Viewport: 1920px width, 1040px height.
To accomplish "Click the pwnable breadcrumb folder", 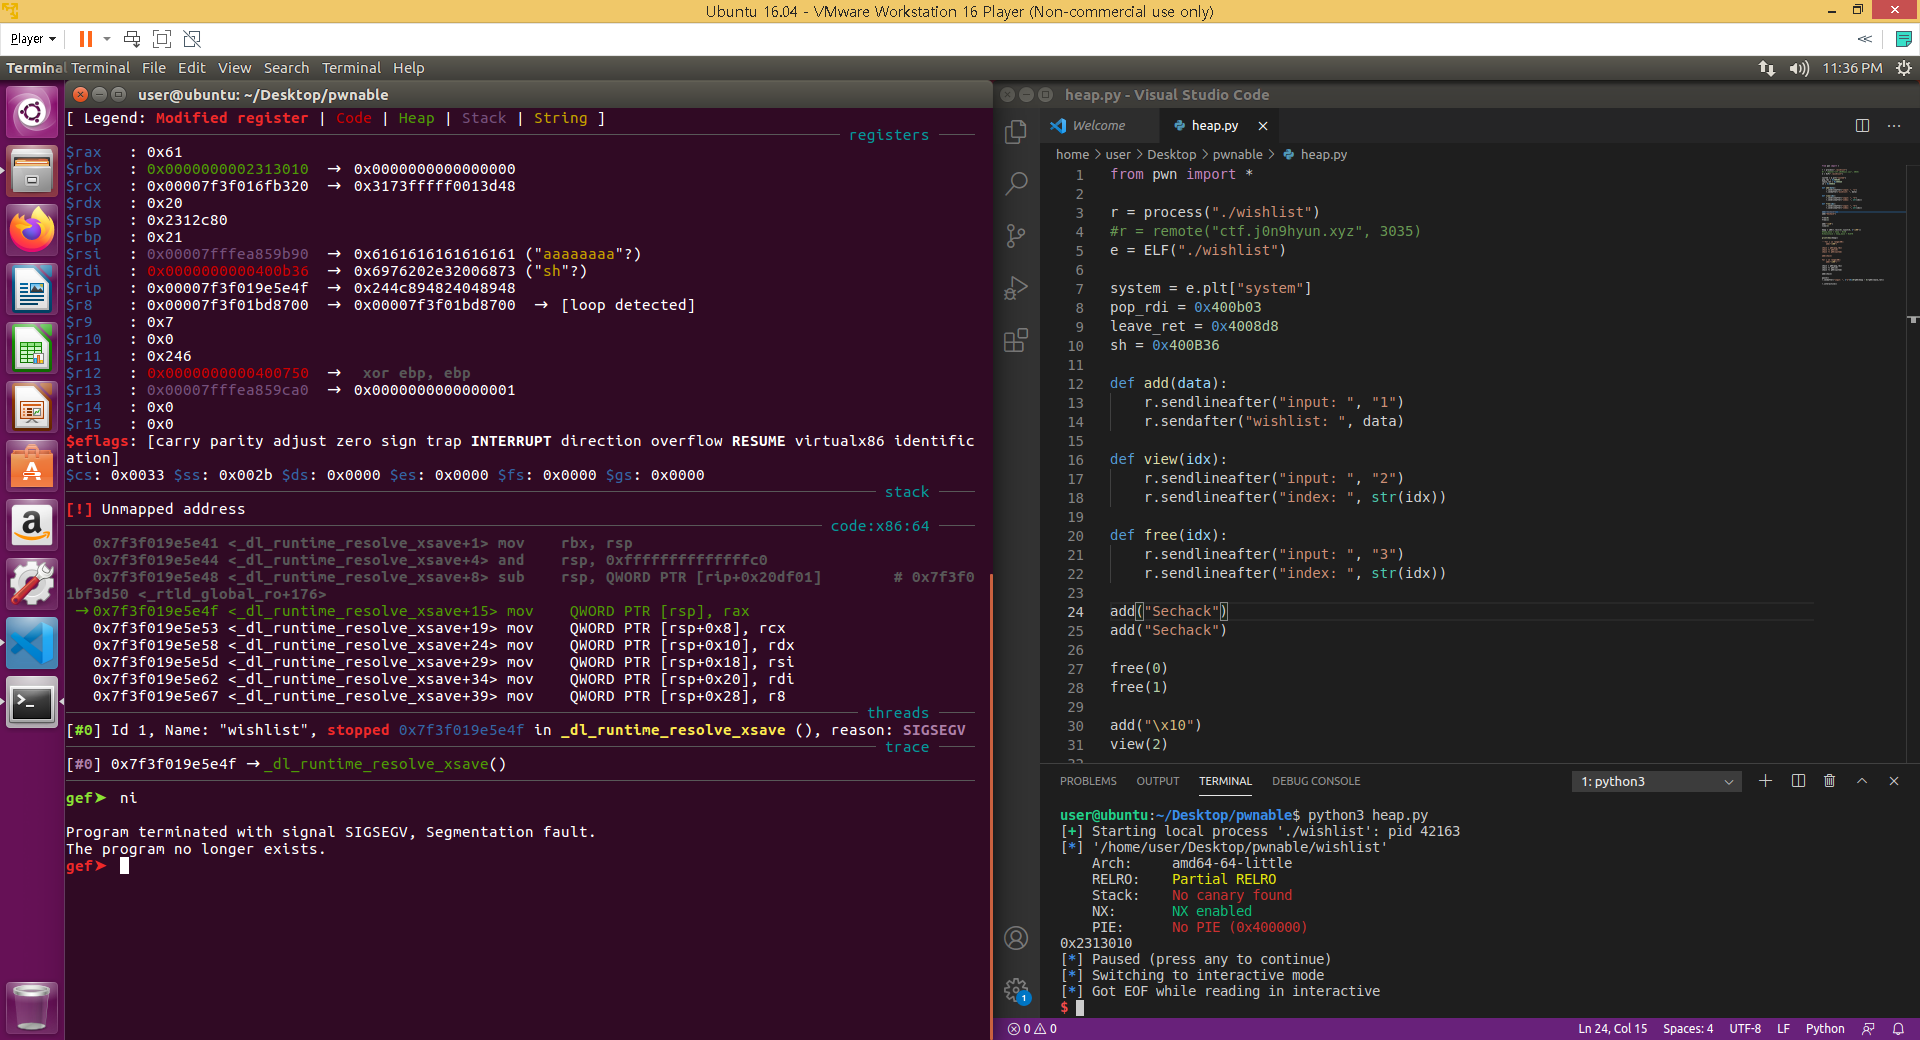I will point(1238,155).
